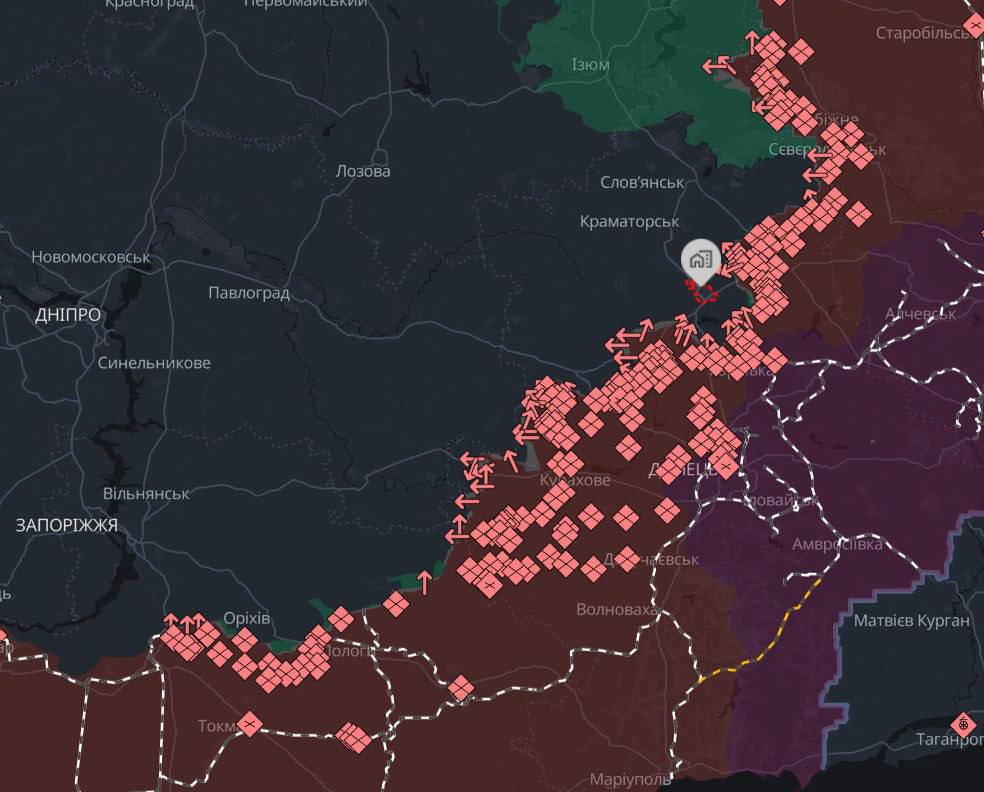Click the Синельникове town label
The width and height of the screenshot is (984, 792).
coord(154,363)
